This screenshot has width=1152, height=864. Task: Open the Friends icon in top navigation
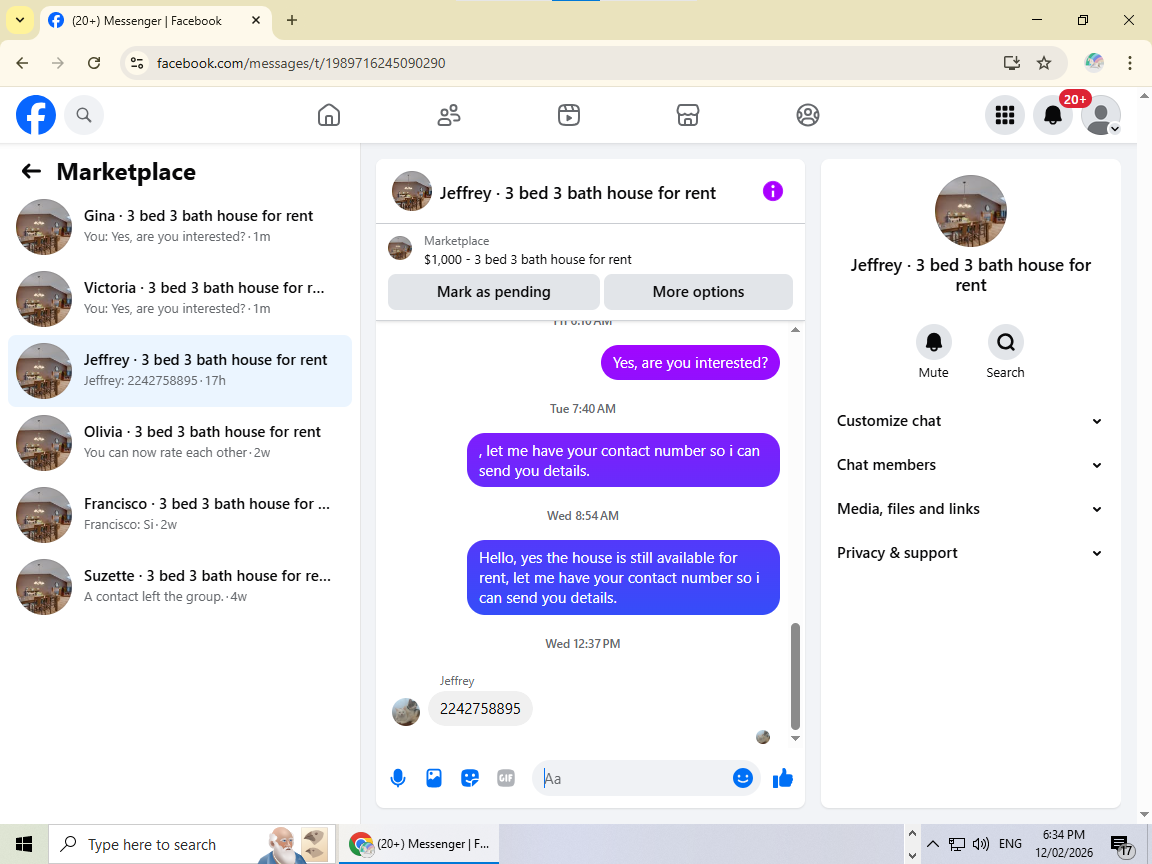click(449, 115)
